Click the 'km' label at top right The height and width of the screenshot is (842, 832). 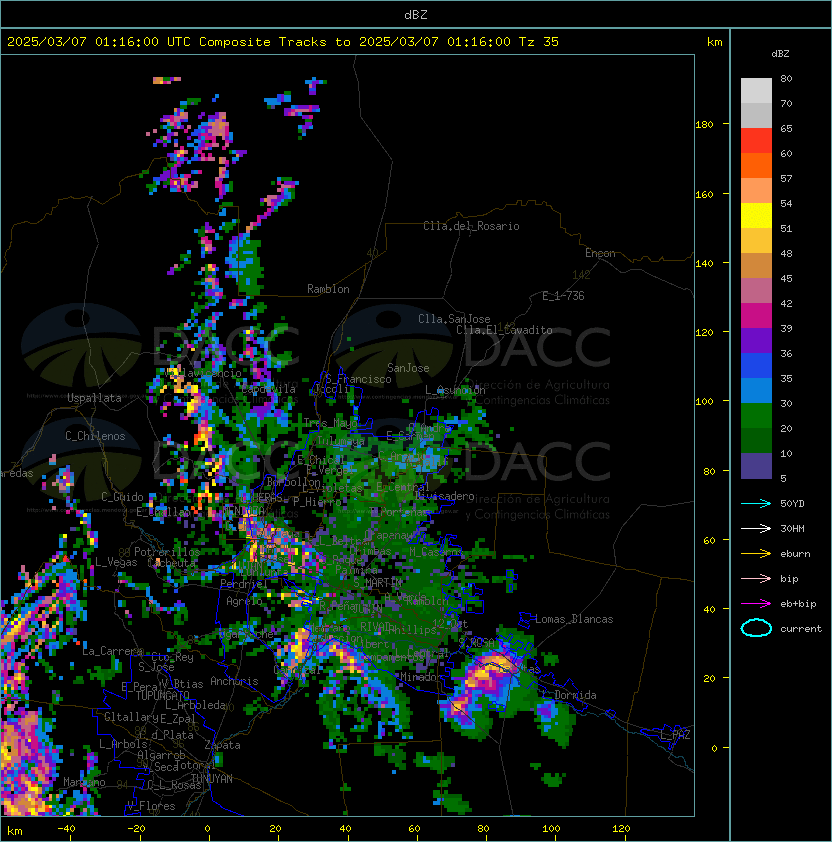714,42
